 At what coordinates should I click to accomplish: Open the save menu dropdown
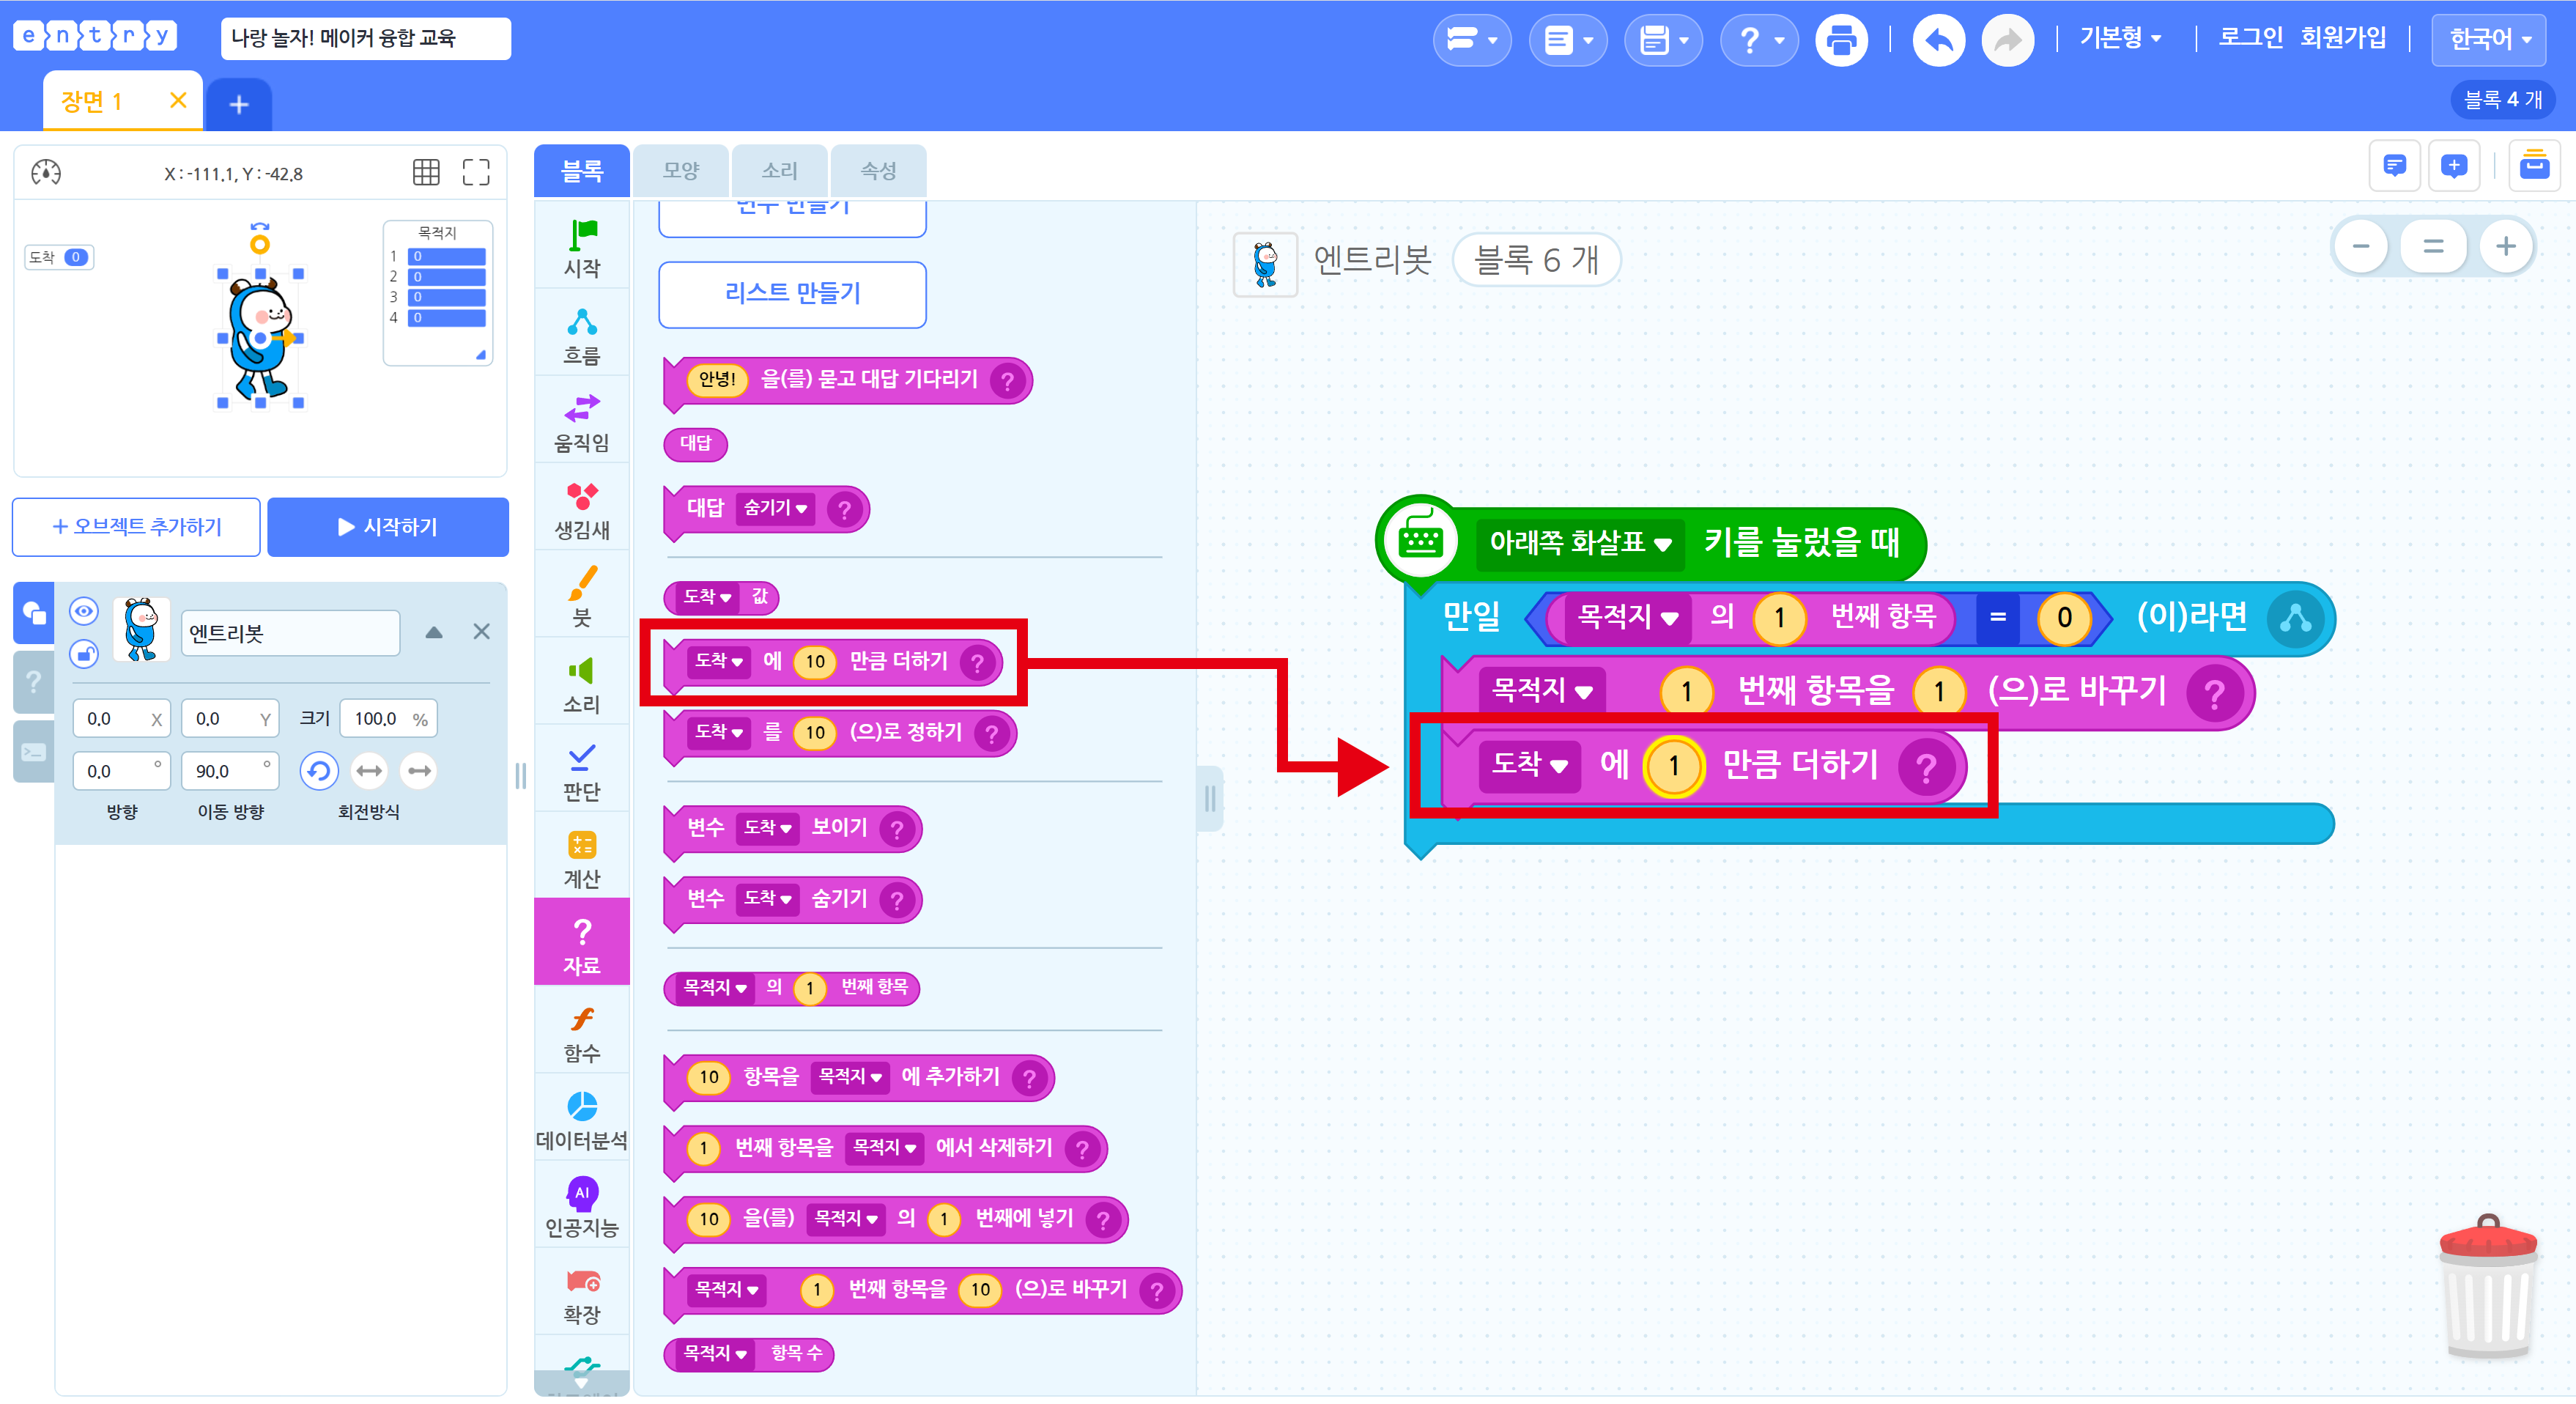point(1663,40)
